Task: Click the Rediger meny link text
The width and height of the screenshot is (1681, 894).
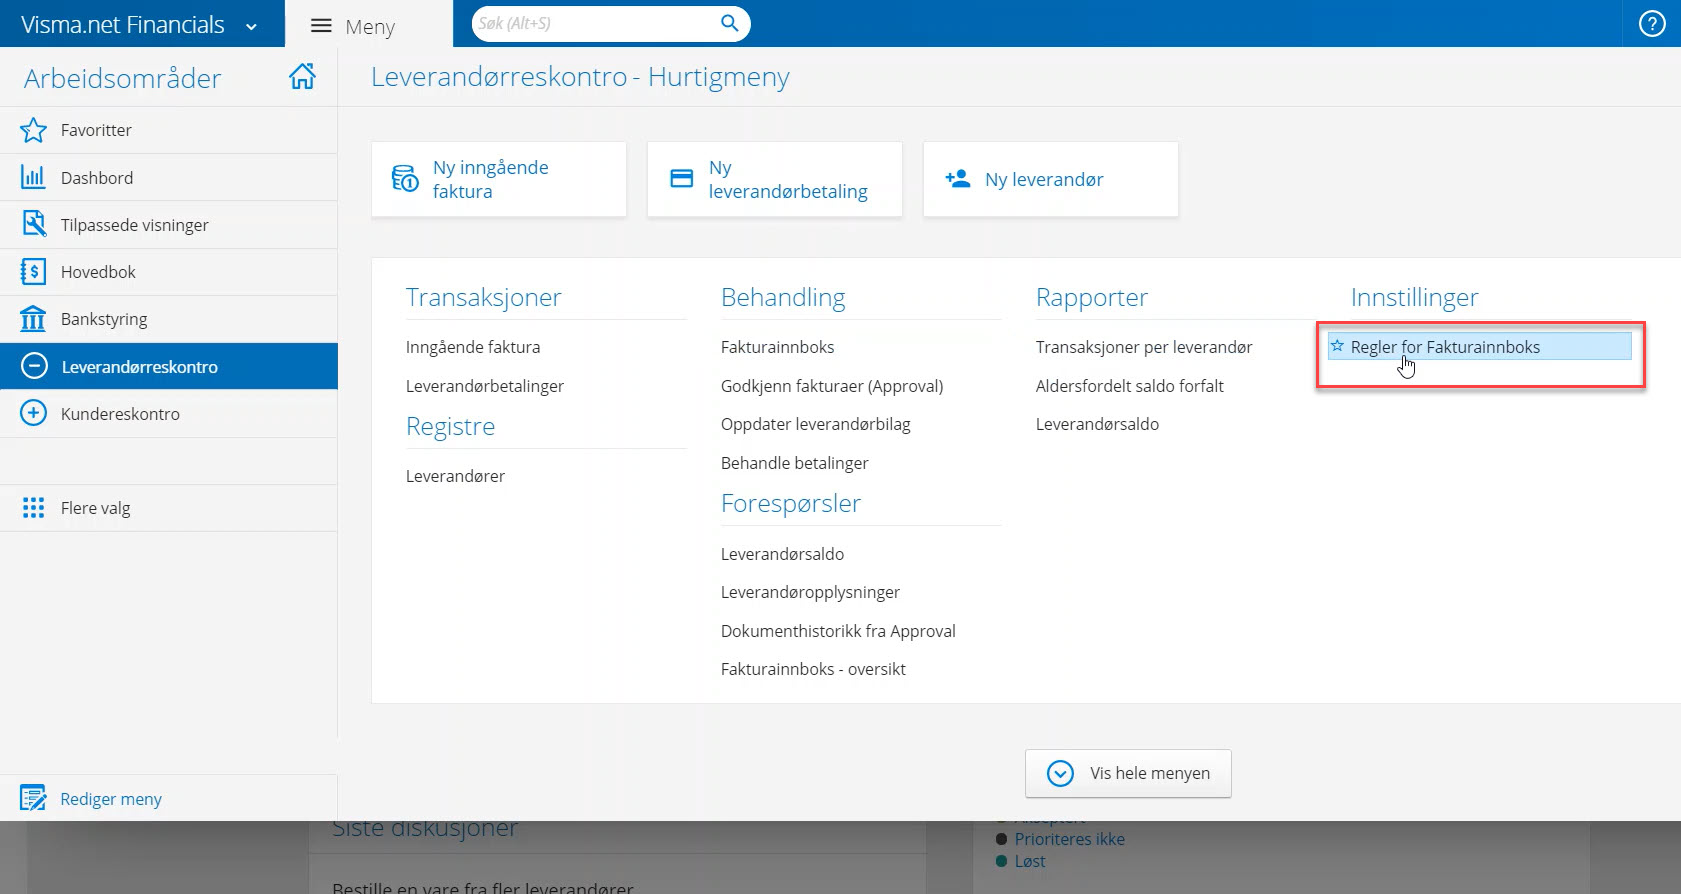Action: [111, 799]
